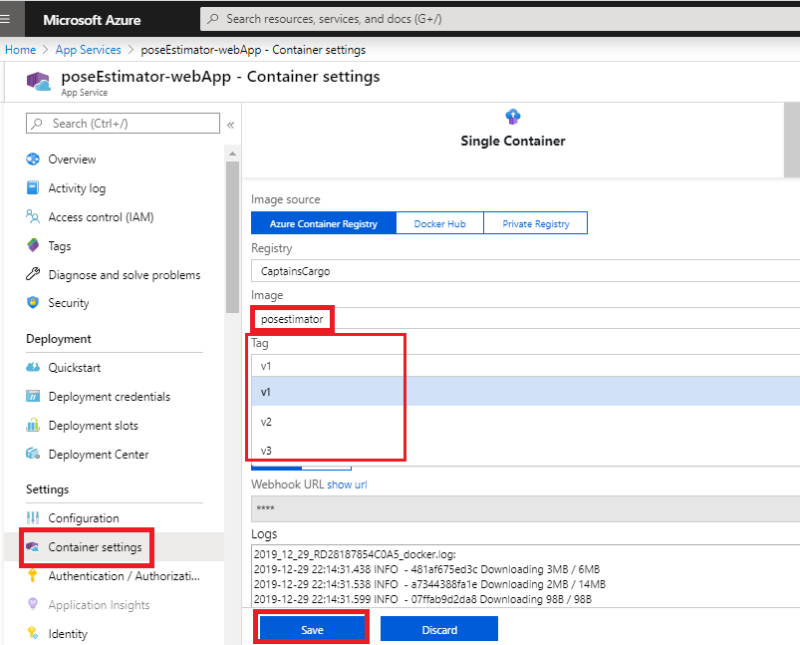Click the Home breadcrumb link
The height and width of the screenshot is (645, 800).
tap(20, 48)
